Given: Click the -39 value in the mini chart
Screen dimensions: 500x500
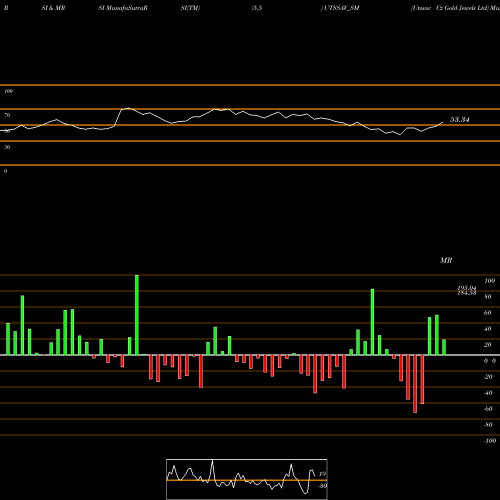Looking at the screenshot, I should pos(323,486).
